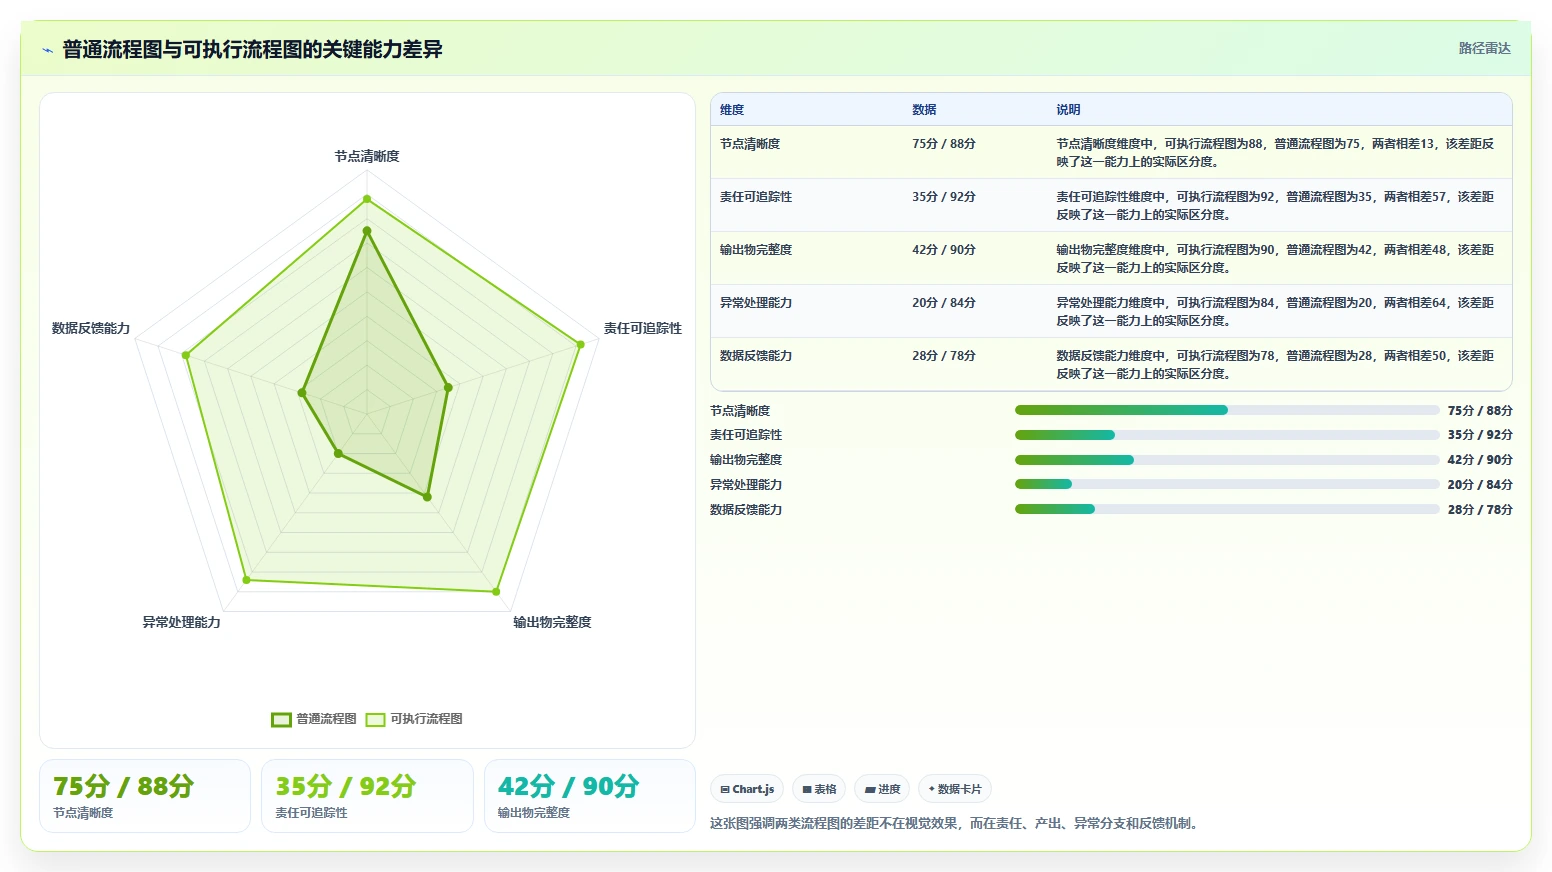Click the 责任可追踪性 progress bar
The image size is (1552, 872).
(1227, 435)
